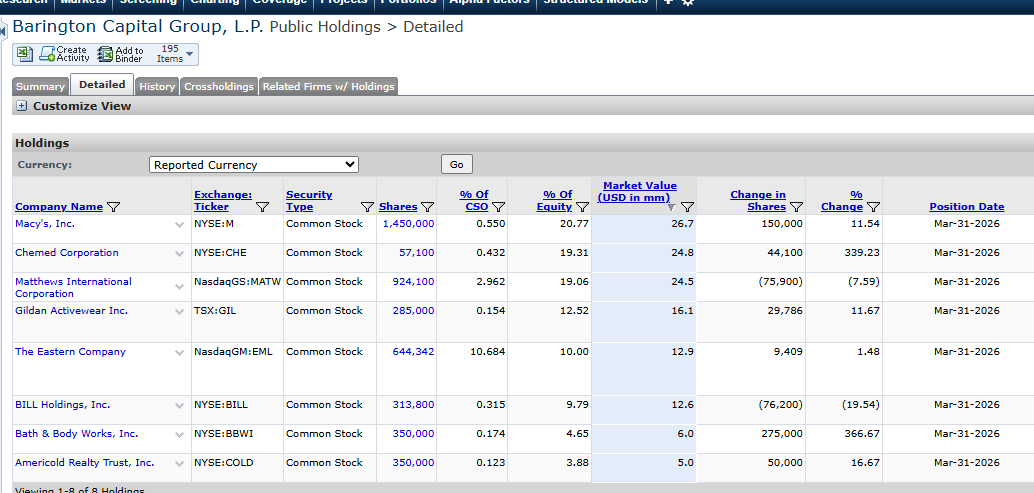This screenshot has width=1034, height=493.
Task: Expand dropdown arrow next to Macy's, Inc.
Action: click(179, 225)
